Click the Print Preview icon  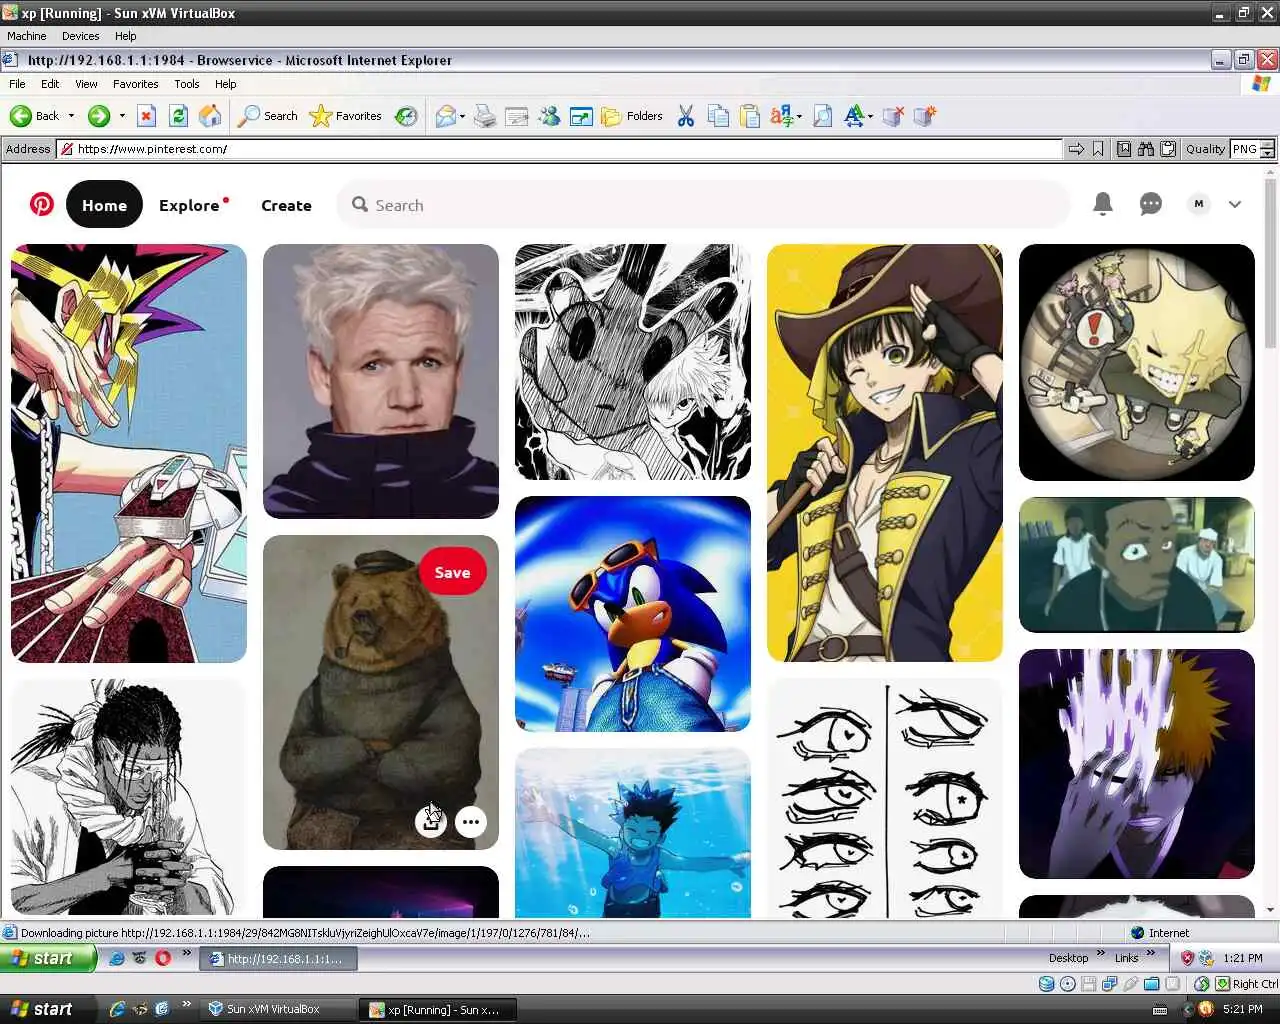coord(823,117)
